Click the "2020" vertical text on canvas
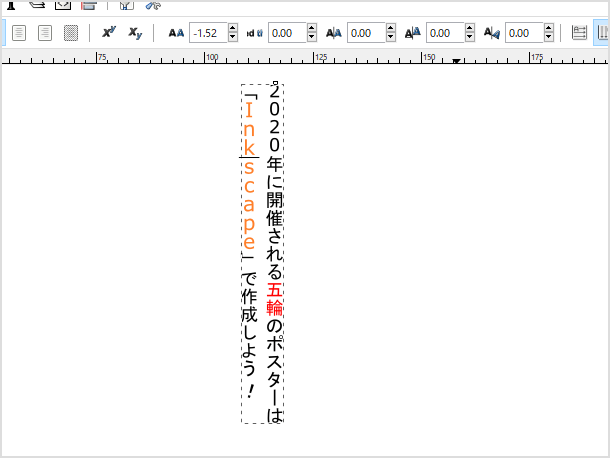The height and width of the screenshot is (458, 610). point(274,118)
